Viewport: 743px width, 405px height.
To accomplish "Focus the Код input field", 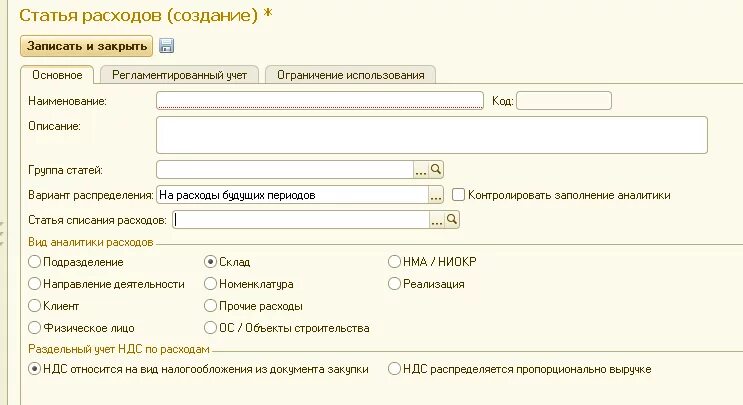I will (x=564, y=101).
